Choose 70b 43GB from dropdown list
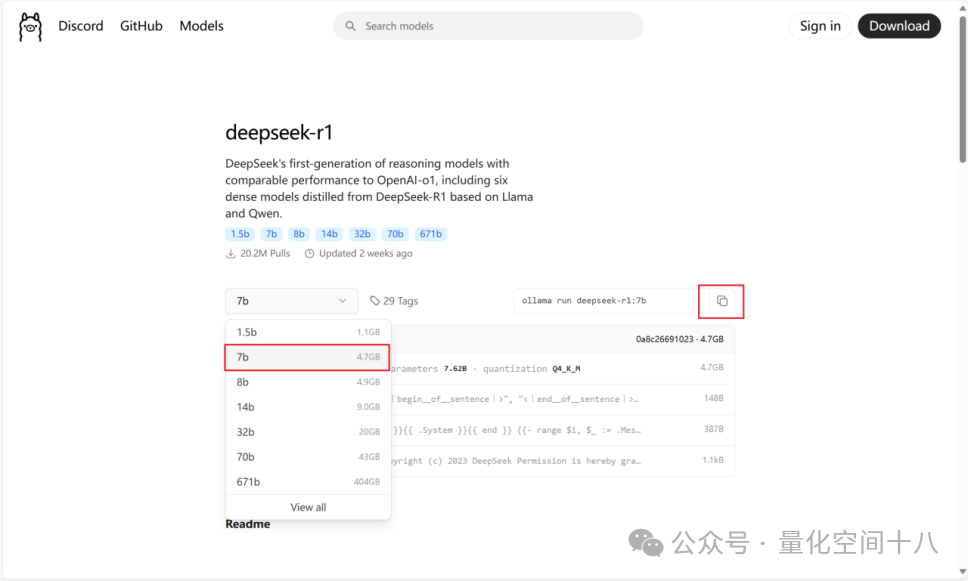The height and width of the screenshot is (581, 969). (x=308, y=457)
